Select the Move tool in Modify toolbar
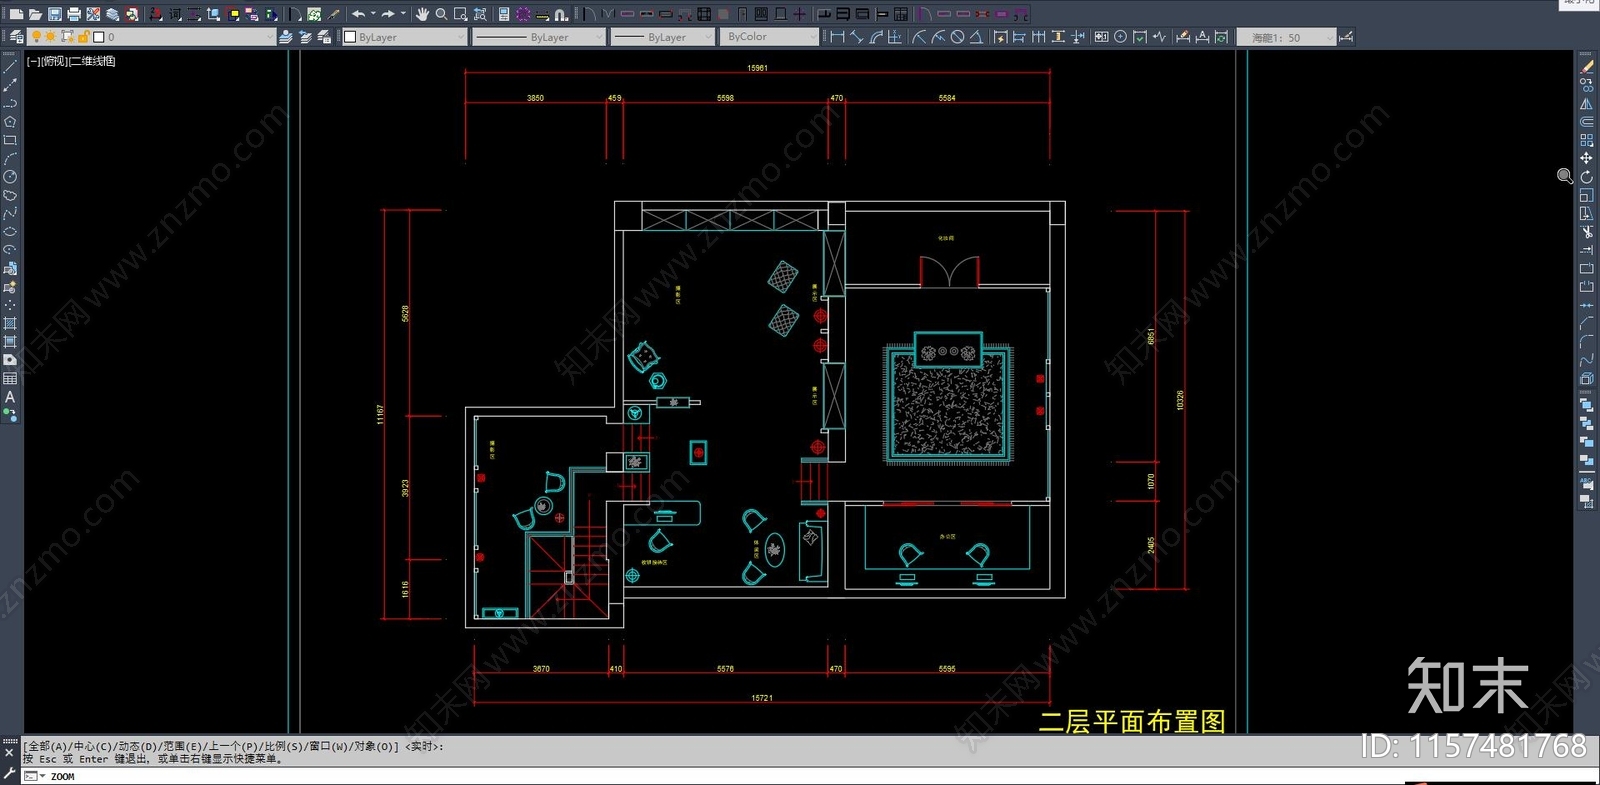Image resolution: width=1600 pixels, height=785 pixels. click(x=1586, y=158)
